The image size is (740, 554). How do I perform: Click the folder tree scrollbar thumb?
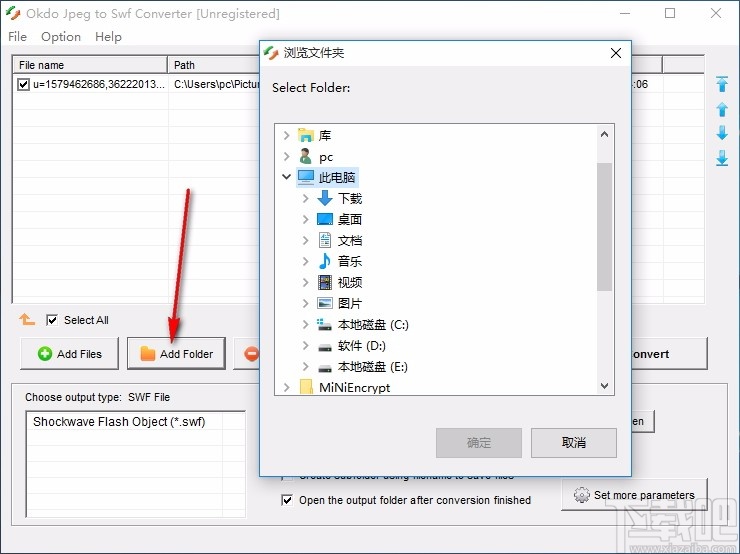coord(605,227)
